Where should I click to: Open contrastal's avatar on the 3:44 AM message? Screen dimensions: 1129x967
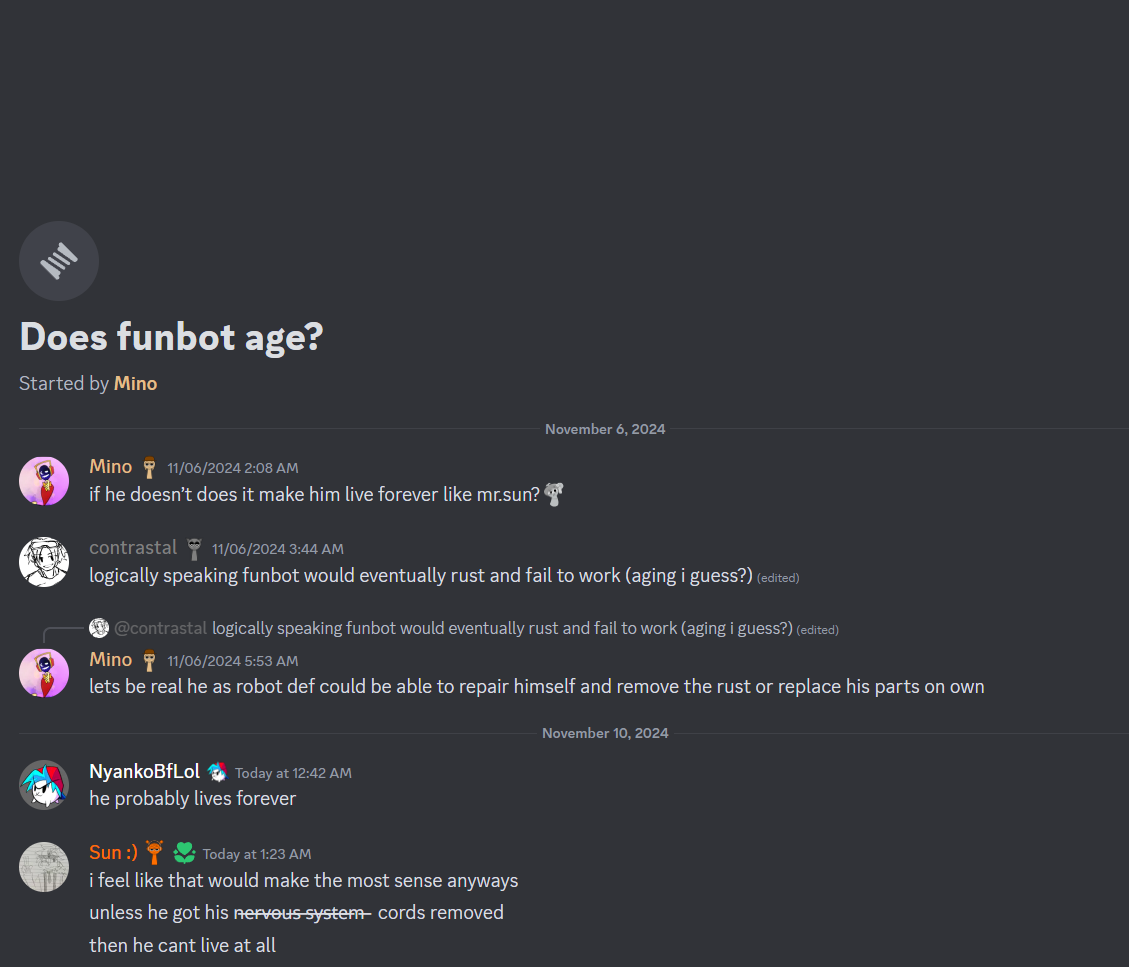[x=44, y=562]
